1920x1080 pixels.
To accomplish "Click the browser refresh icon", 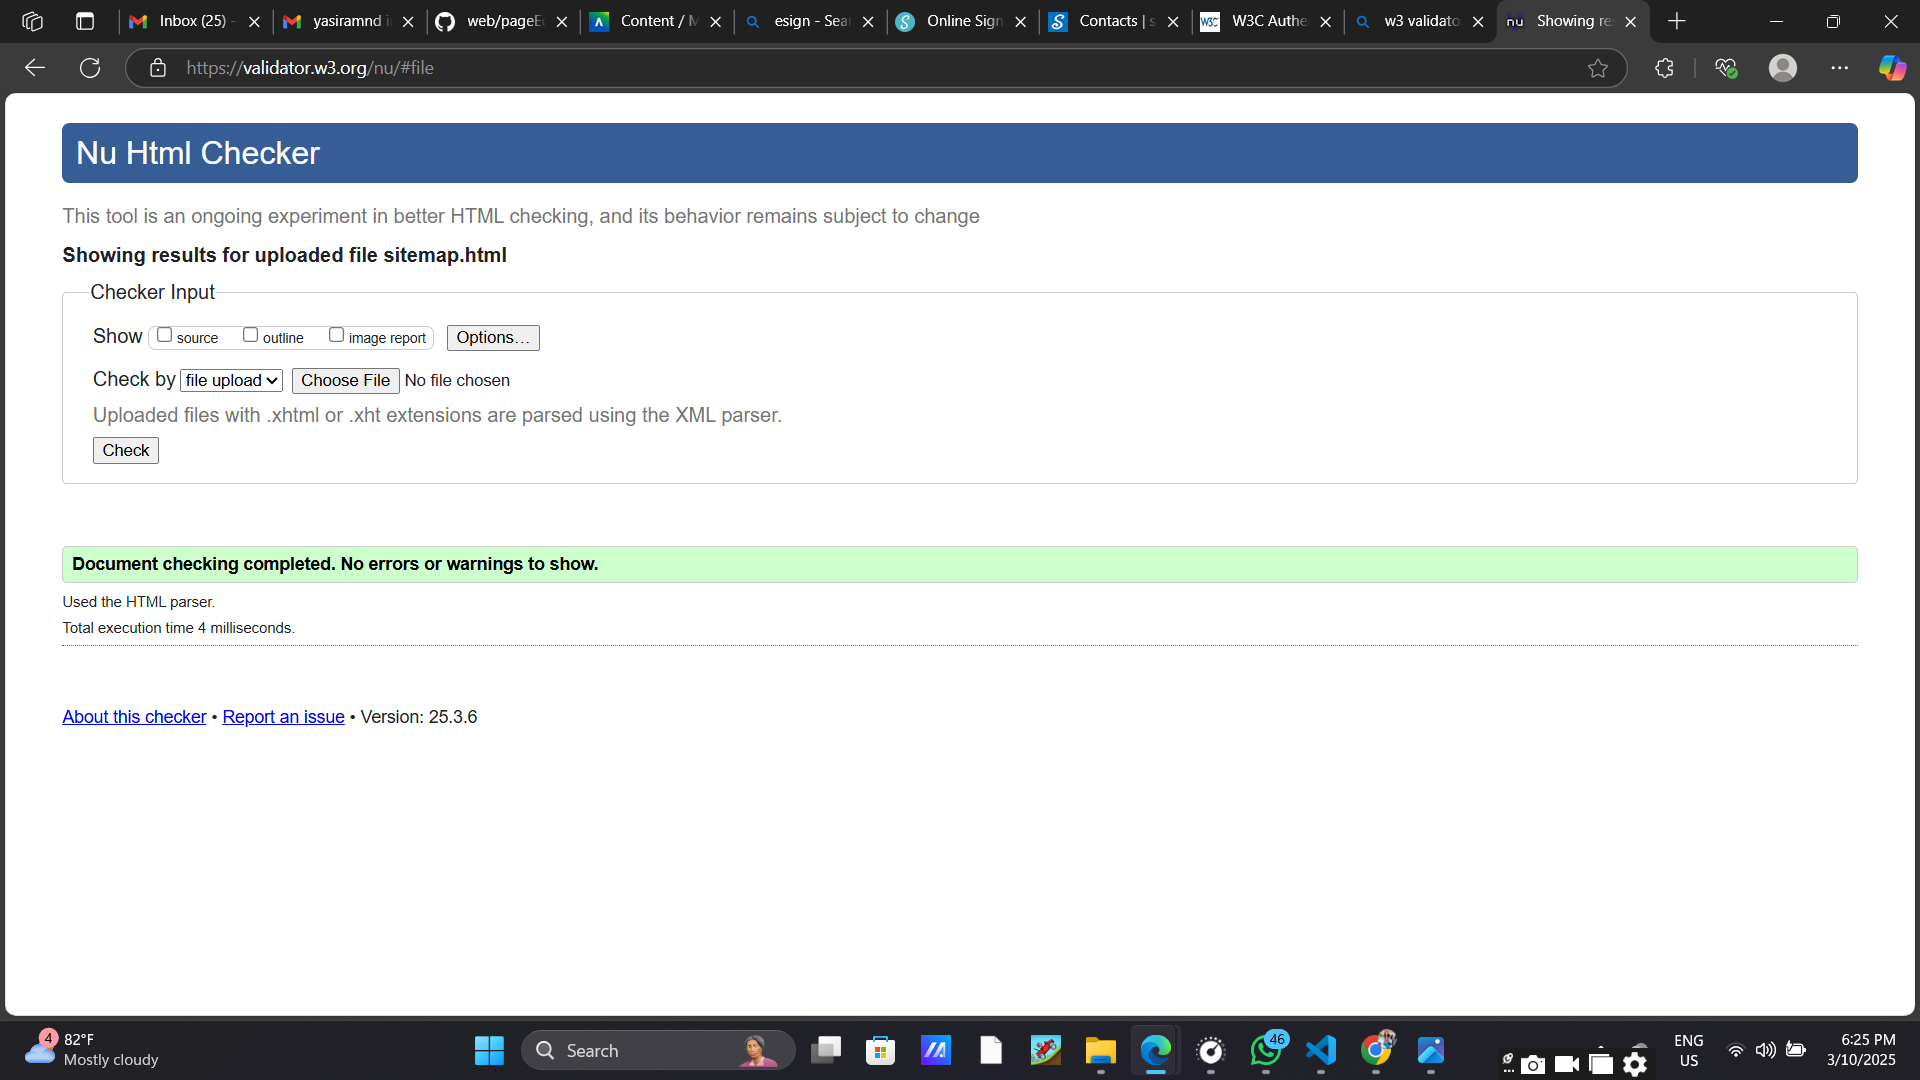I will pyautogui.click(x=90, y=68).
